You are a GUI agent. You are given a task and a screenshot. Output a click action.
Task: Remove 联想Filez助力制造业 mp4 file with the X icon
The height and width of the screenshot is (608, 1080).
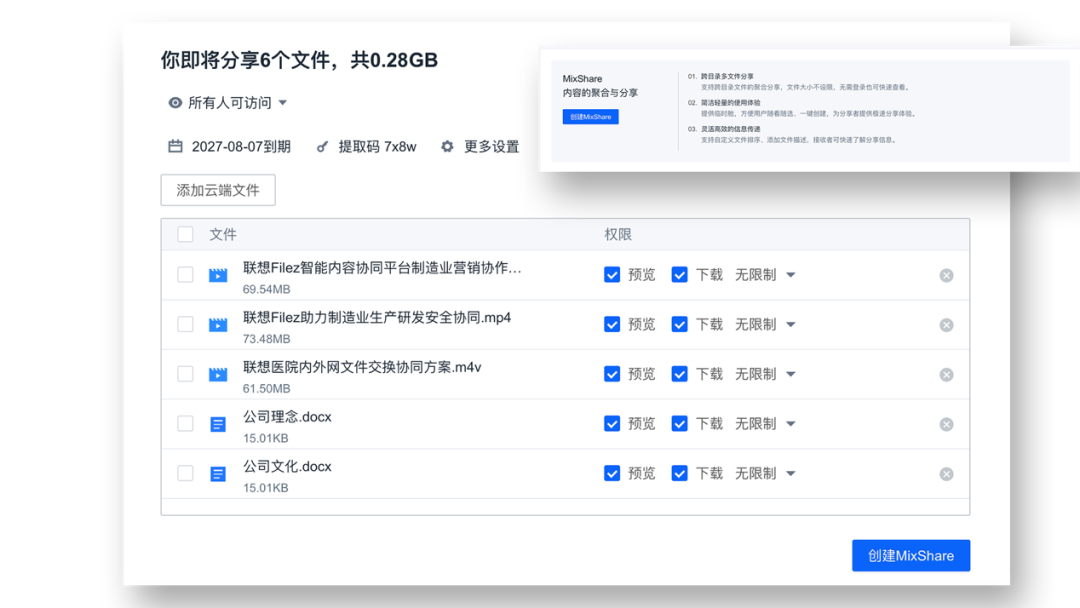[x=946, y=325]
